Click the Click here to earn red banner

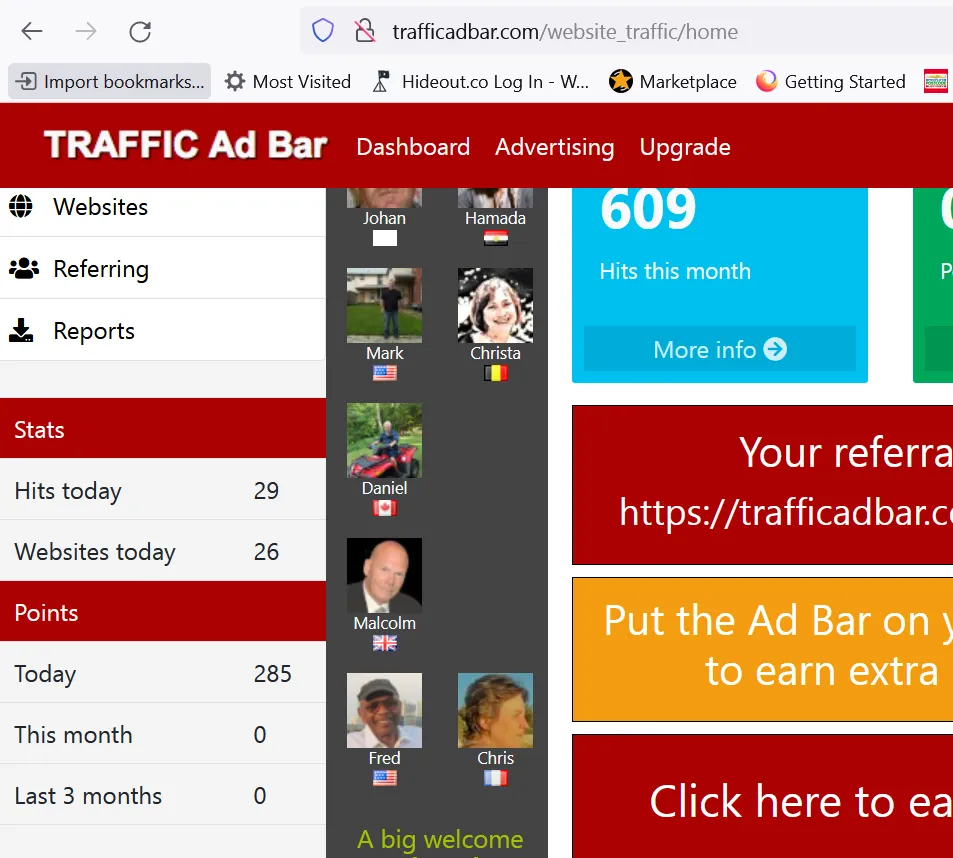coord(763,796)
